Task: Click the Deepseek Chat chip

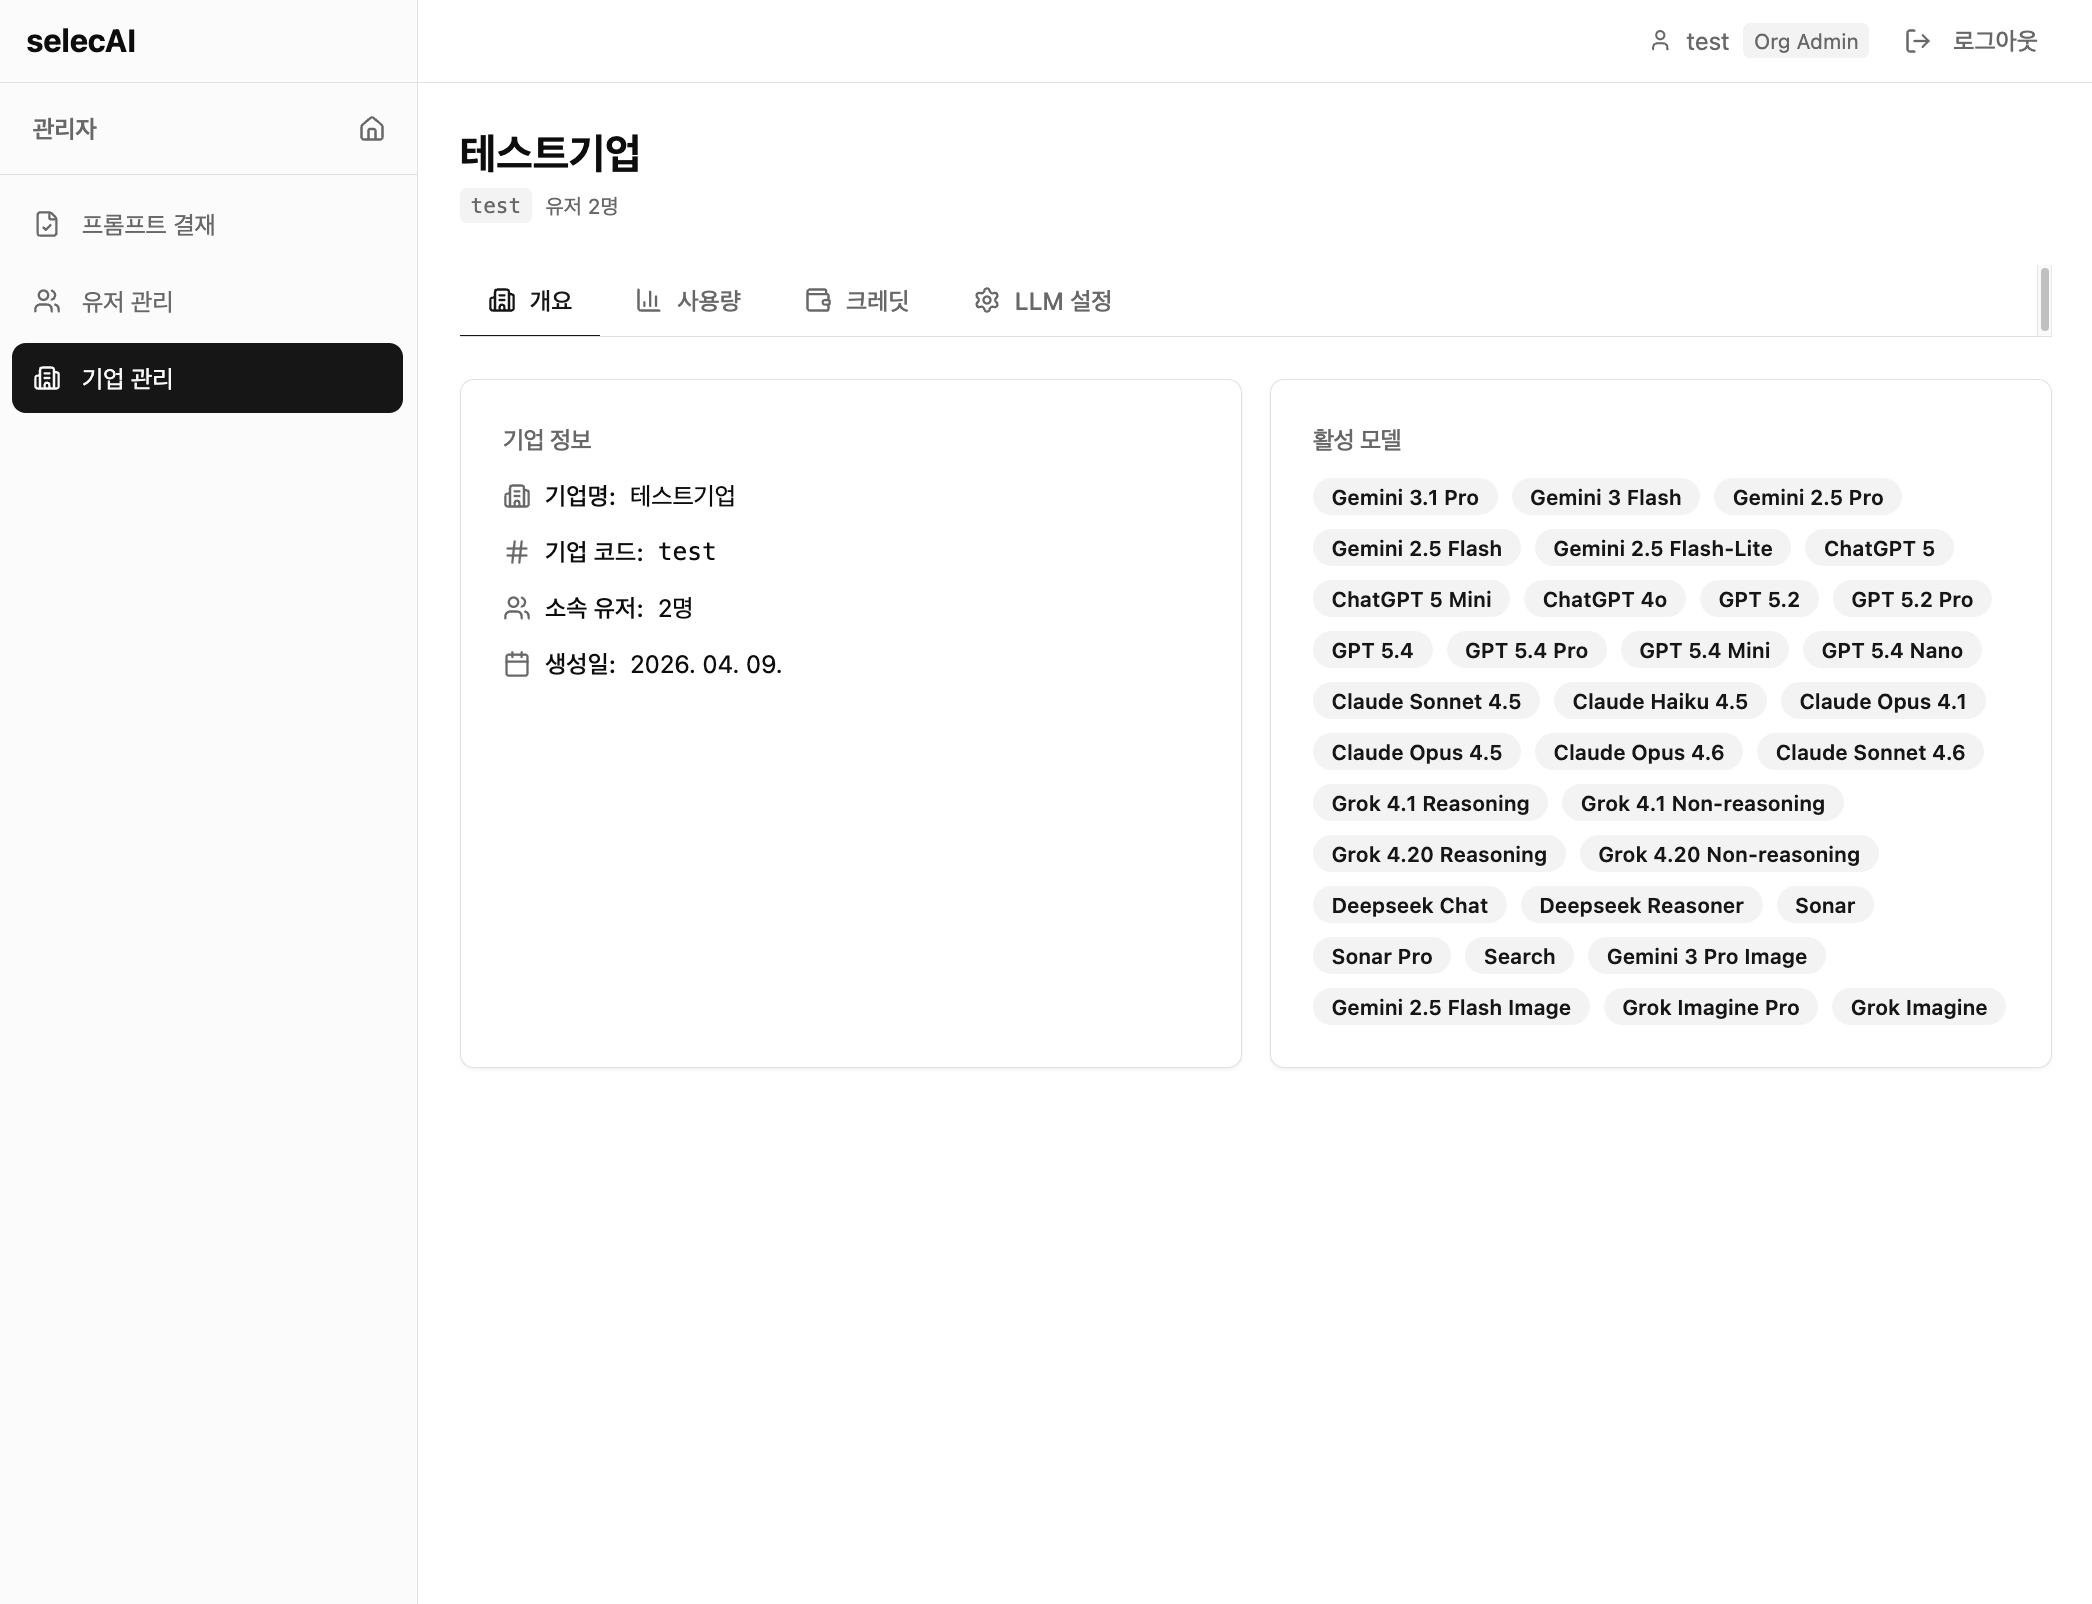Action: (x=1410, y=905)
